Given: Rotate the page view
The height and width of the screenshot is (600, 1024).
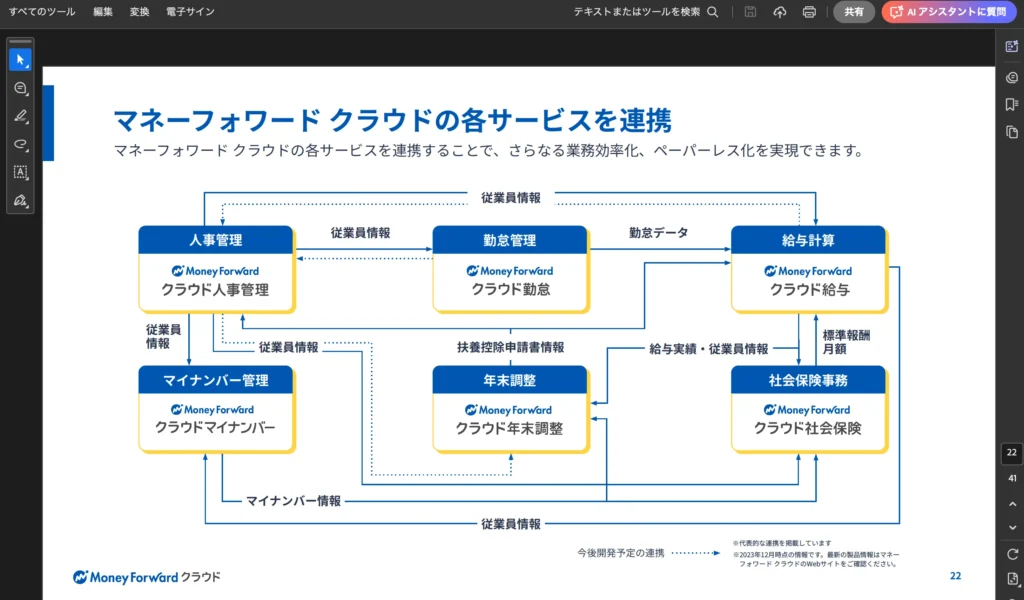Looking at the screenshot, I should pyautogui.click(x=1012, y=554).
